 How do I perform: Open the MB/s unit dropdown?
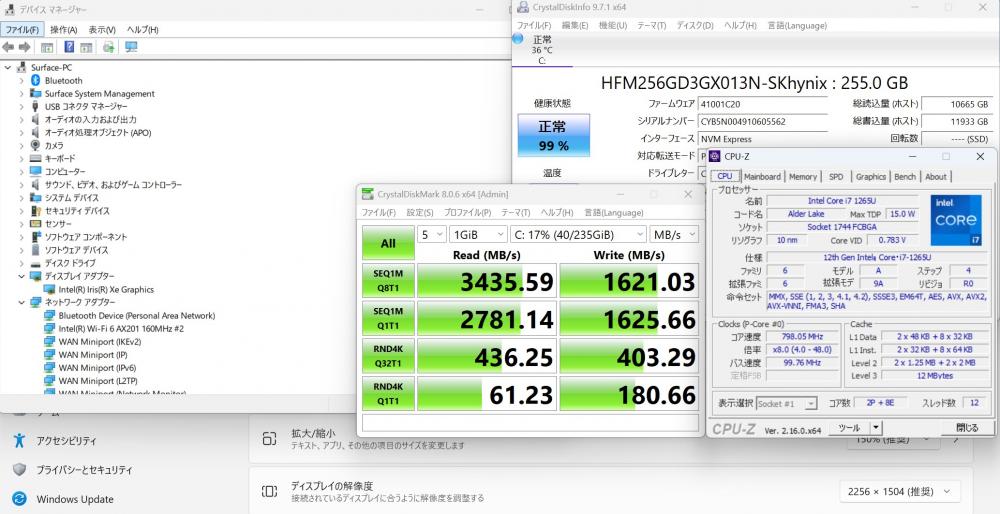pos(674,234)
